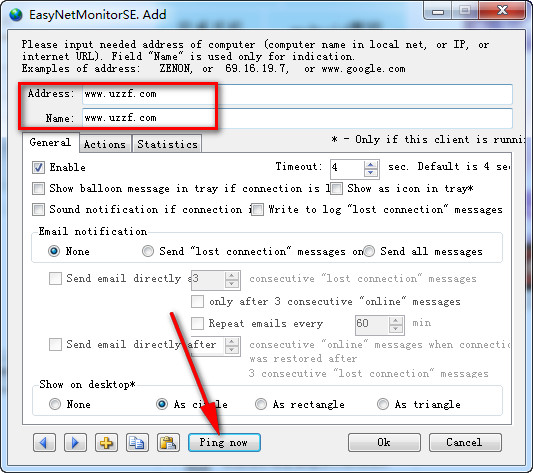Click the Repeat emails 60 min field
The width and height of the screenshot is (533, 473).
[x=371, y=324]
